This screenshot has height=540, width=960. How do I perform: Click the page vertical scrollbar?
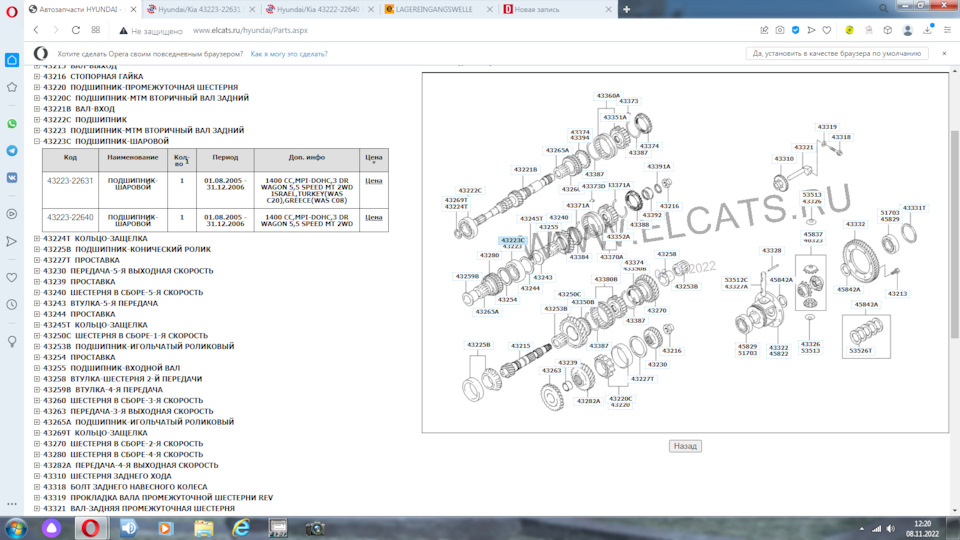pos(954,233)
